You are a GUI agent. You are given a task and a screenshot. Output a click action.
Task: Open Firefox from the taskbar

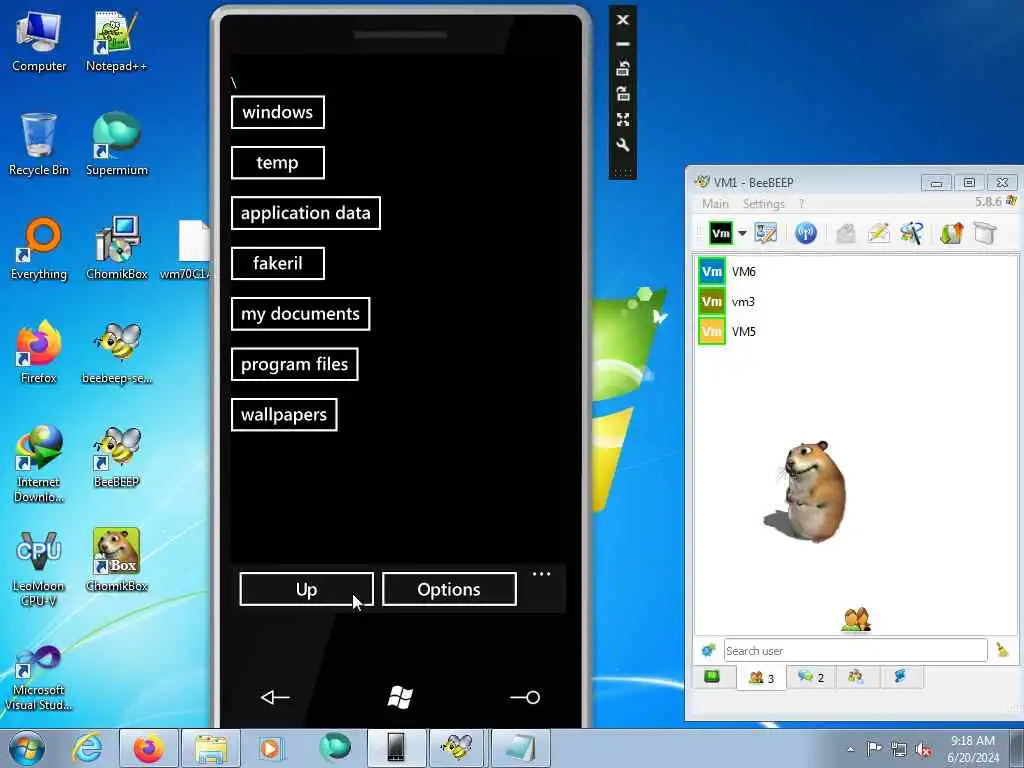click(x=148, y=748)
